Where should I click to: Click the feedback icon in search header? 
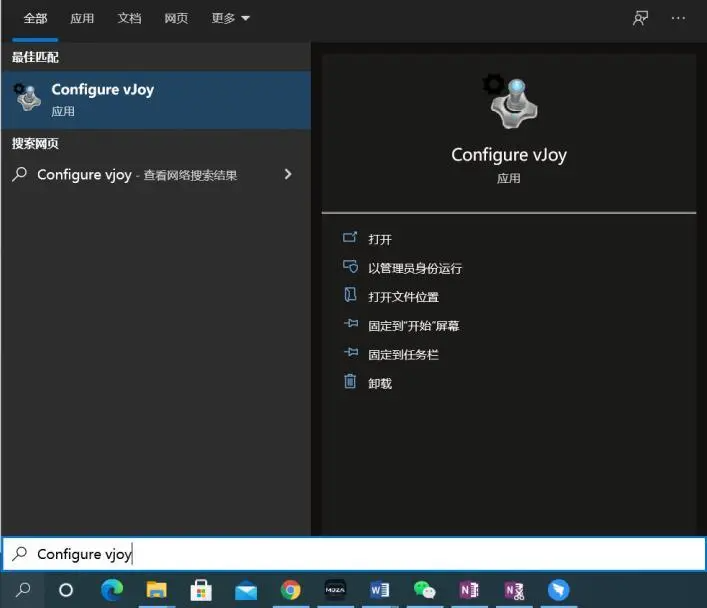640,18
